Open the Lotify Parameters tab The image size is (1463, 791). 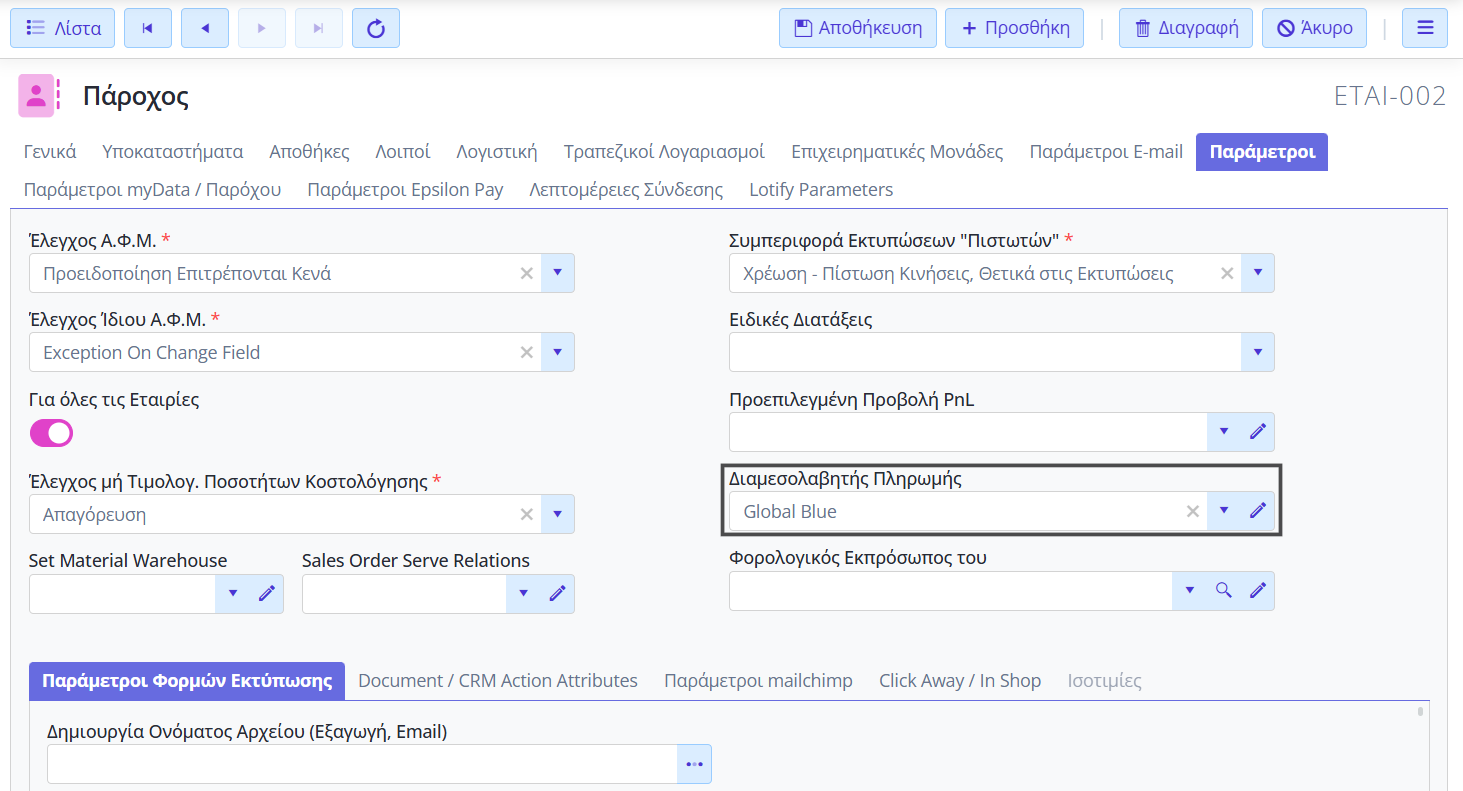point(821,189)
